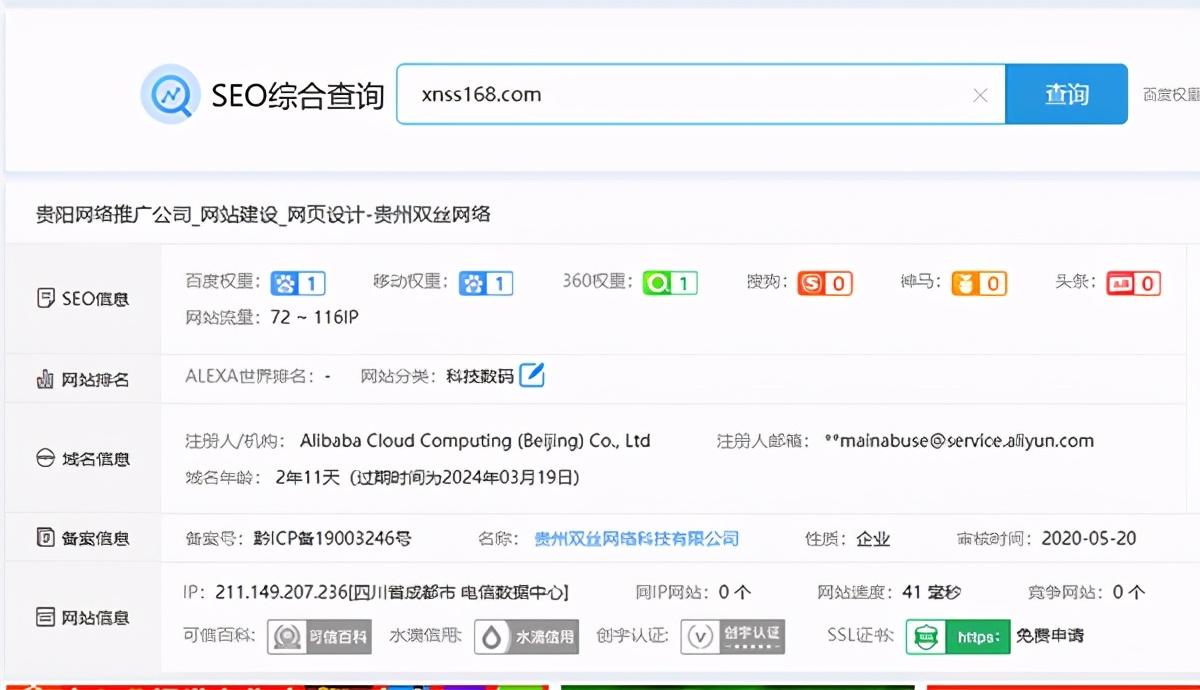Click the 域名信息 globe icon
This screenshot has width=1200, height=690.
click(45, 458)
